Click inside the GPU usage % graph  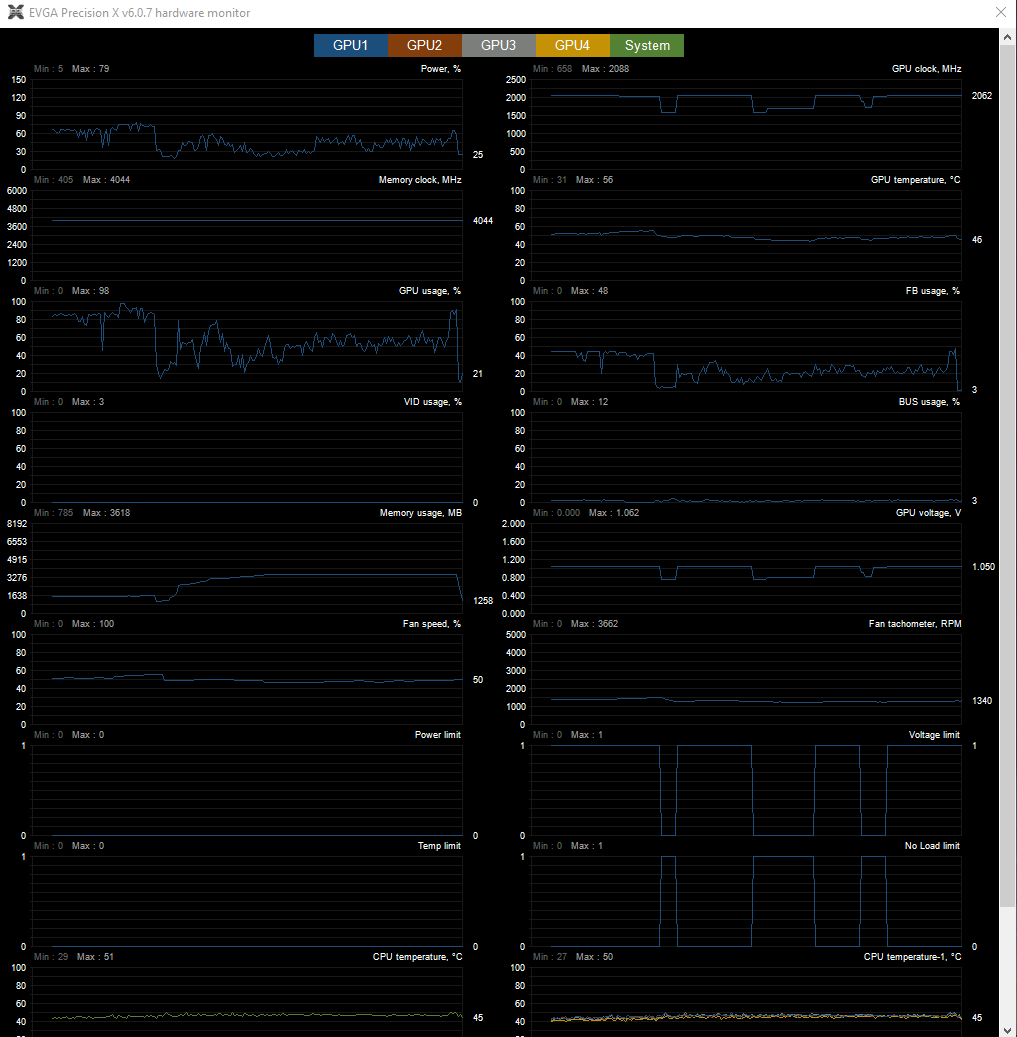pyautogui.click(x=247, y=347)
